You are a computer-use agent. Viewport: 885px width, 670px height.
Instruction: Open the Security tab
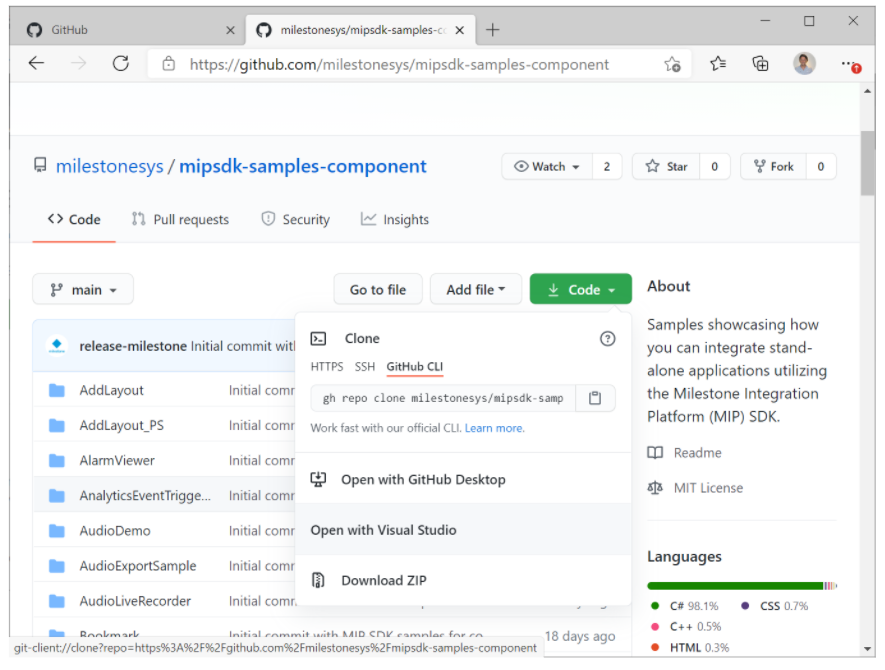click(296, 220)
